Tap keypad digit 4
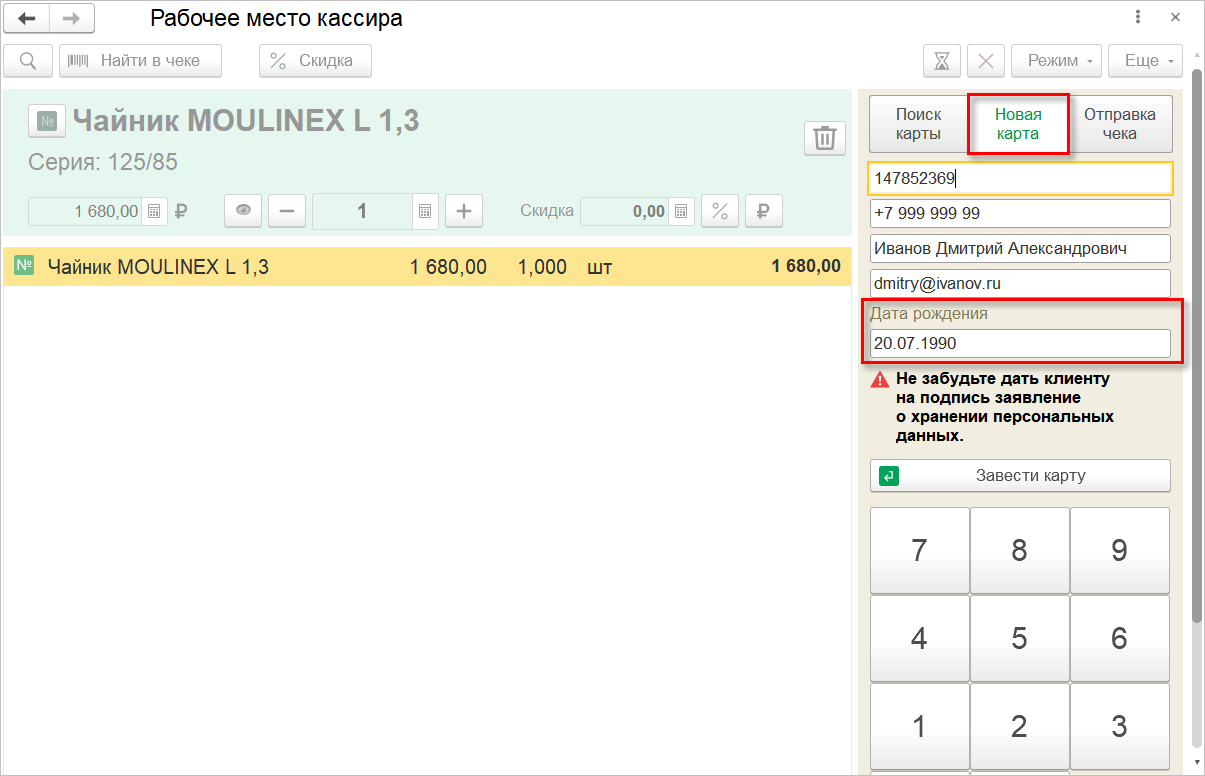Image resolution: width=1205 pixels, height=776 pixels. point(919,638)
